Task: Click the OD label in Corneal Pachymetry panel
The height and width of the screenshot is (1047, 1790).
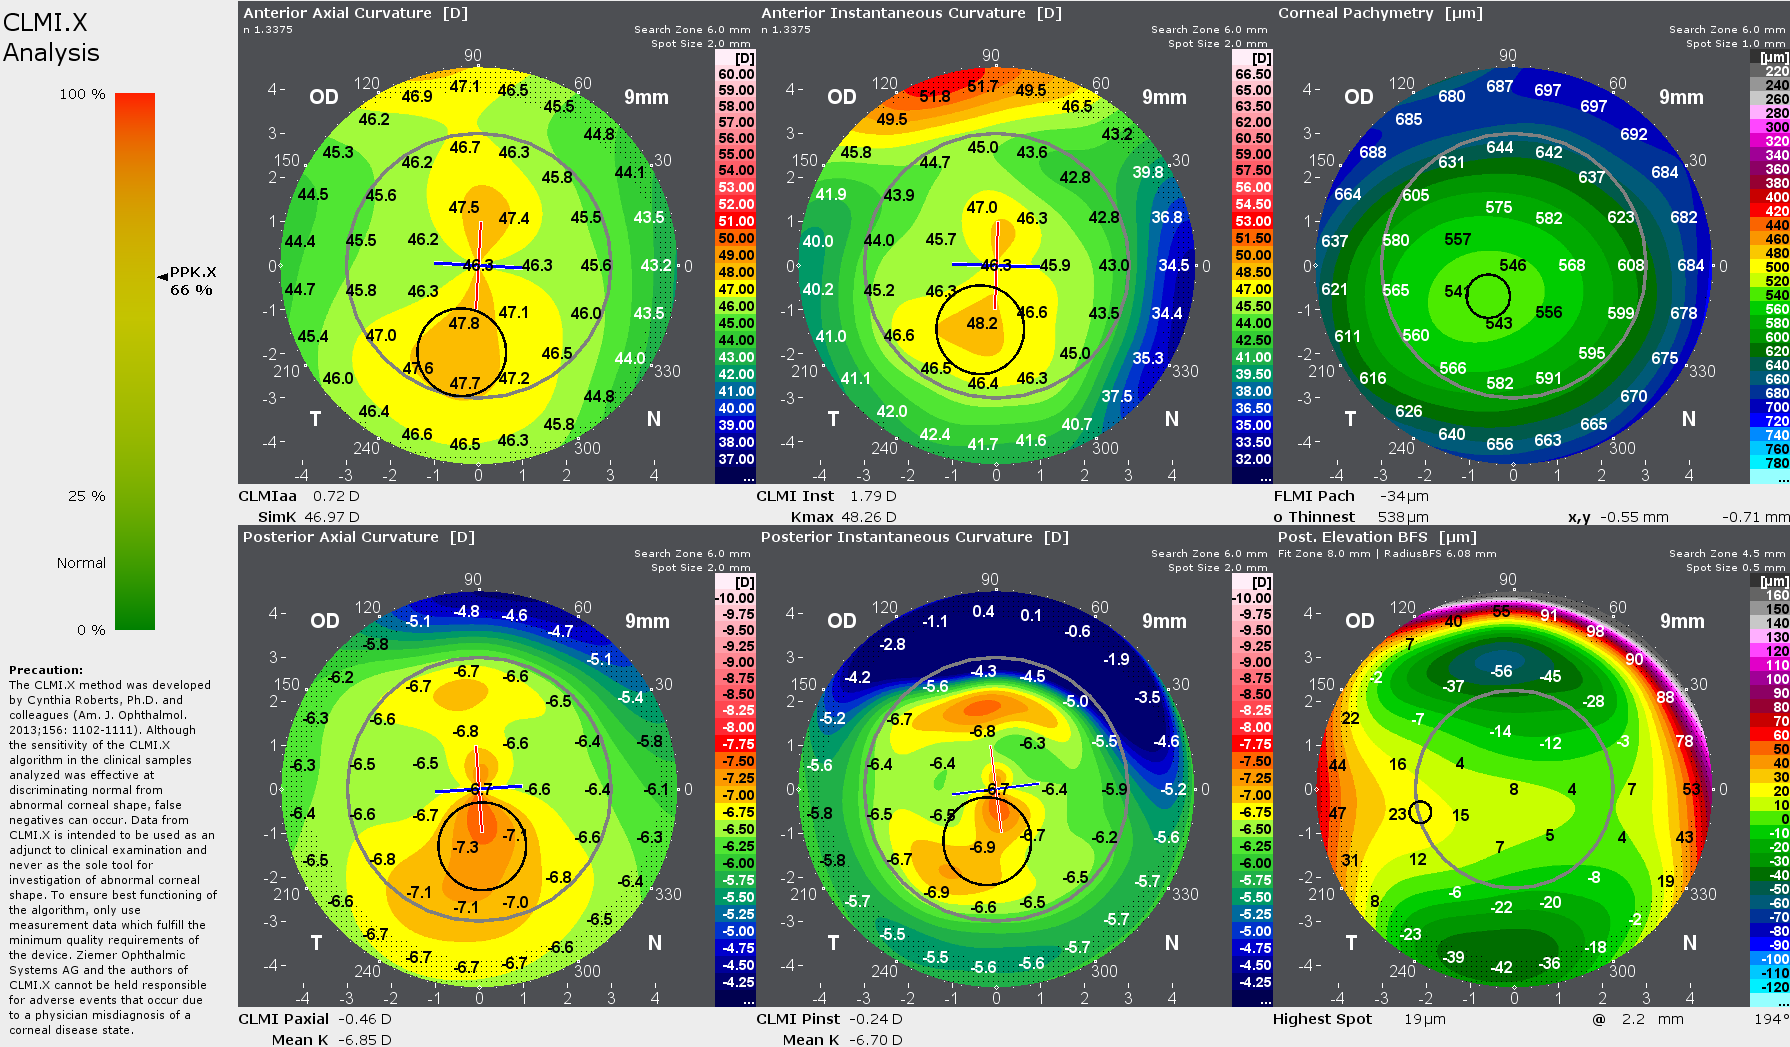Action: pyautogui.click(x=1358, y=97)
